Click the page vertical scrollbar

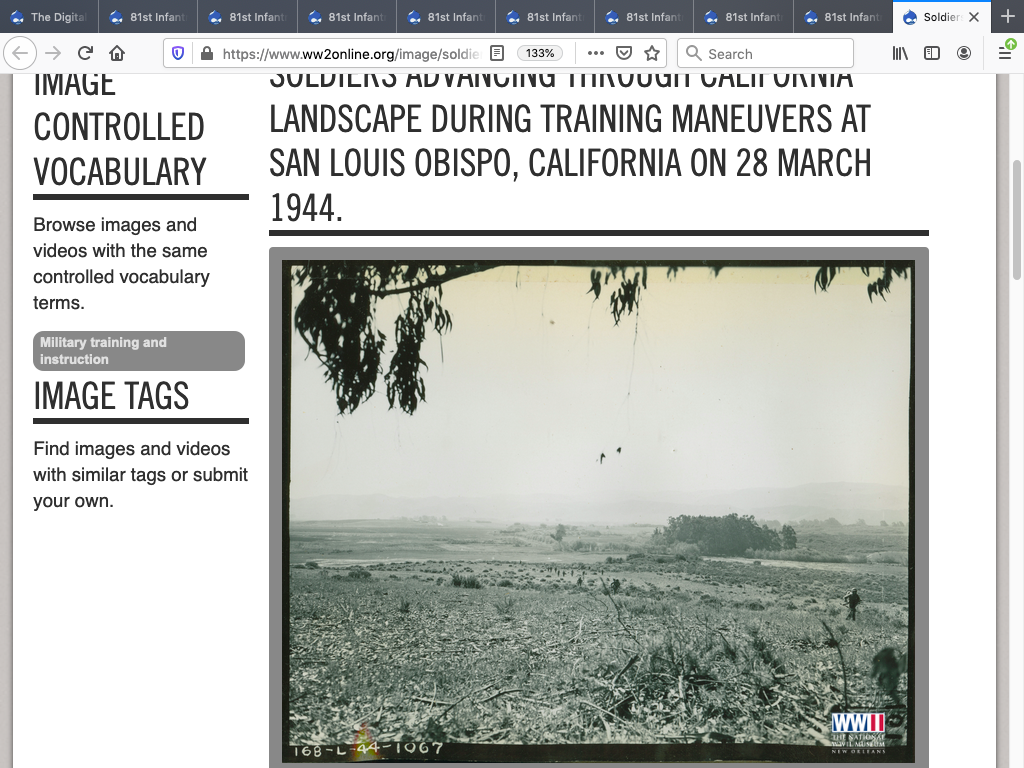(x=1017, y=220)
